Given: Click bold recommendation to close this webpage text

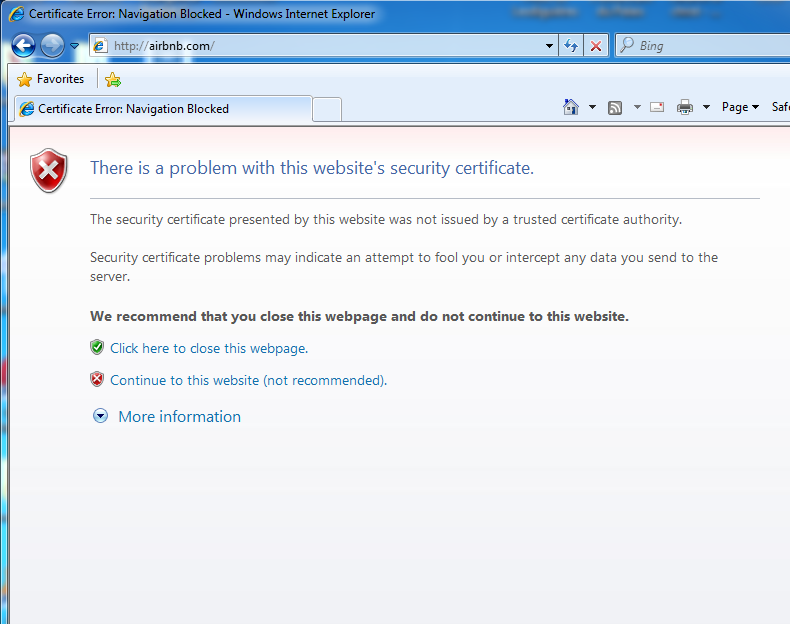Looking at the screenshot, I should pyautogui.click(x=359, y=316).
